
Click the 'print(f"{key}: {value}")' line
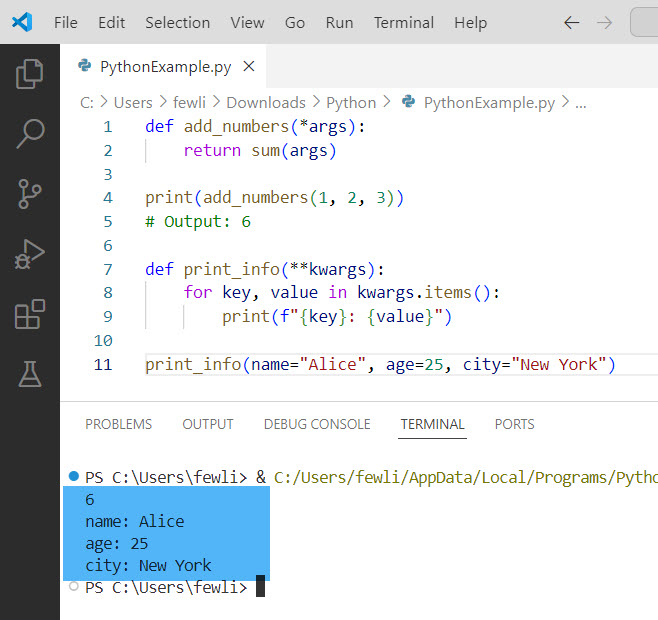click(x=337, y=317)
